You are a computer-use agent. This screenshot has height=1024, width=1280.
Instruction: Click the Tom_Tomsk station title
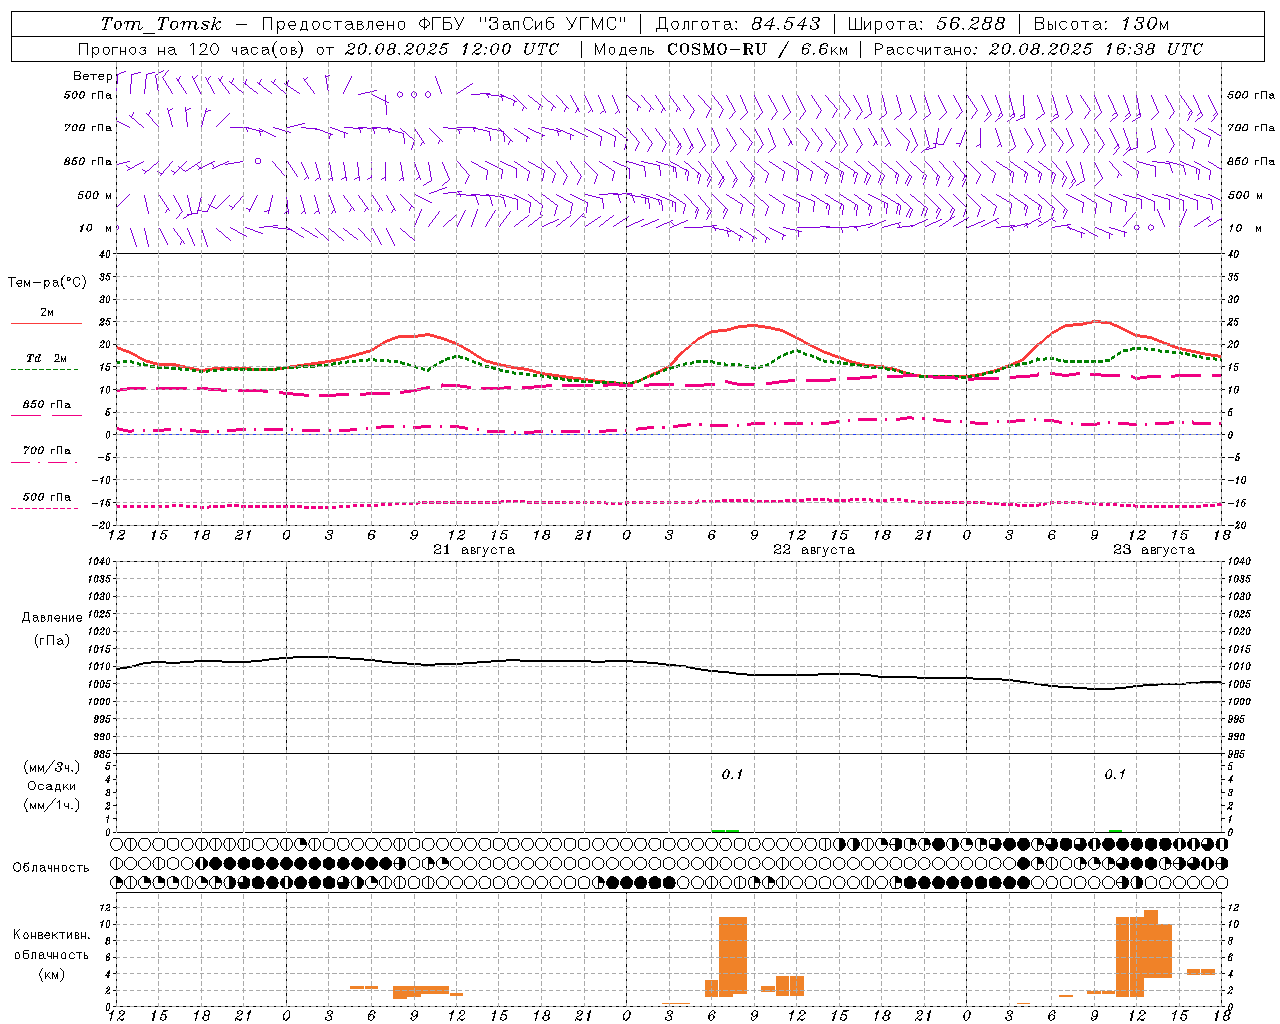tap(161, 24)
